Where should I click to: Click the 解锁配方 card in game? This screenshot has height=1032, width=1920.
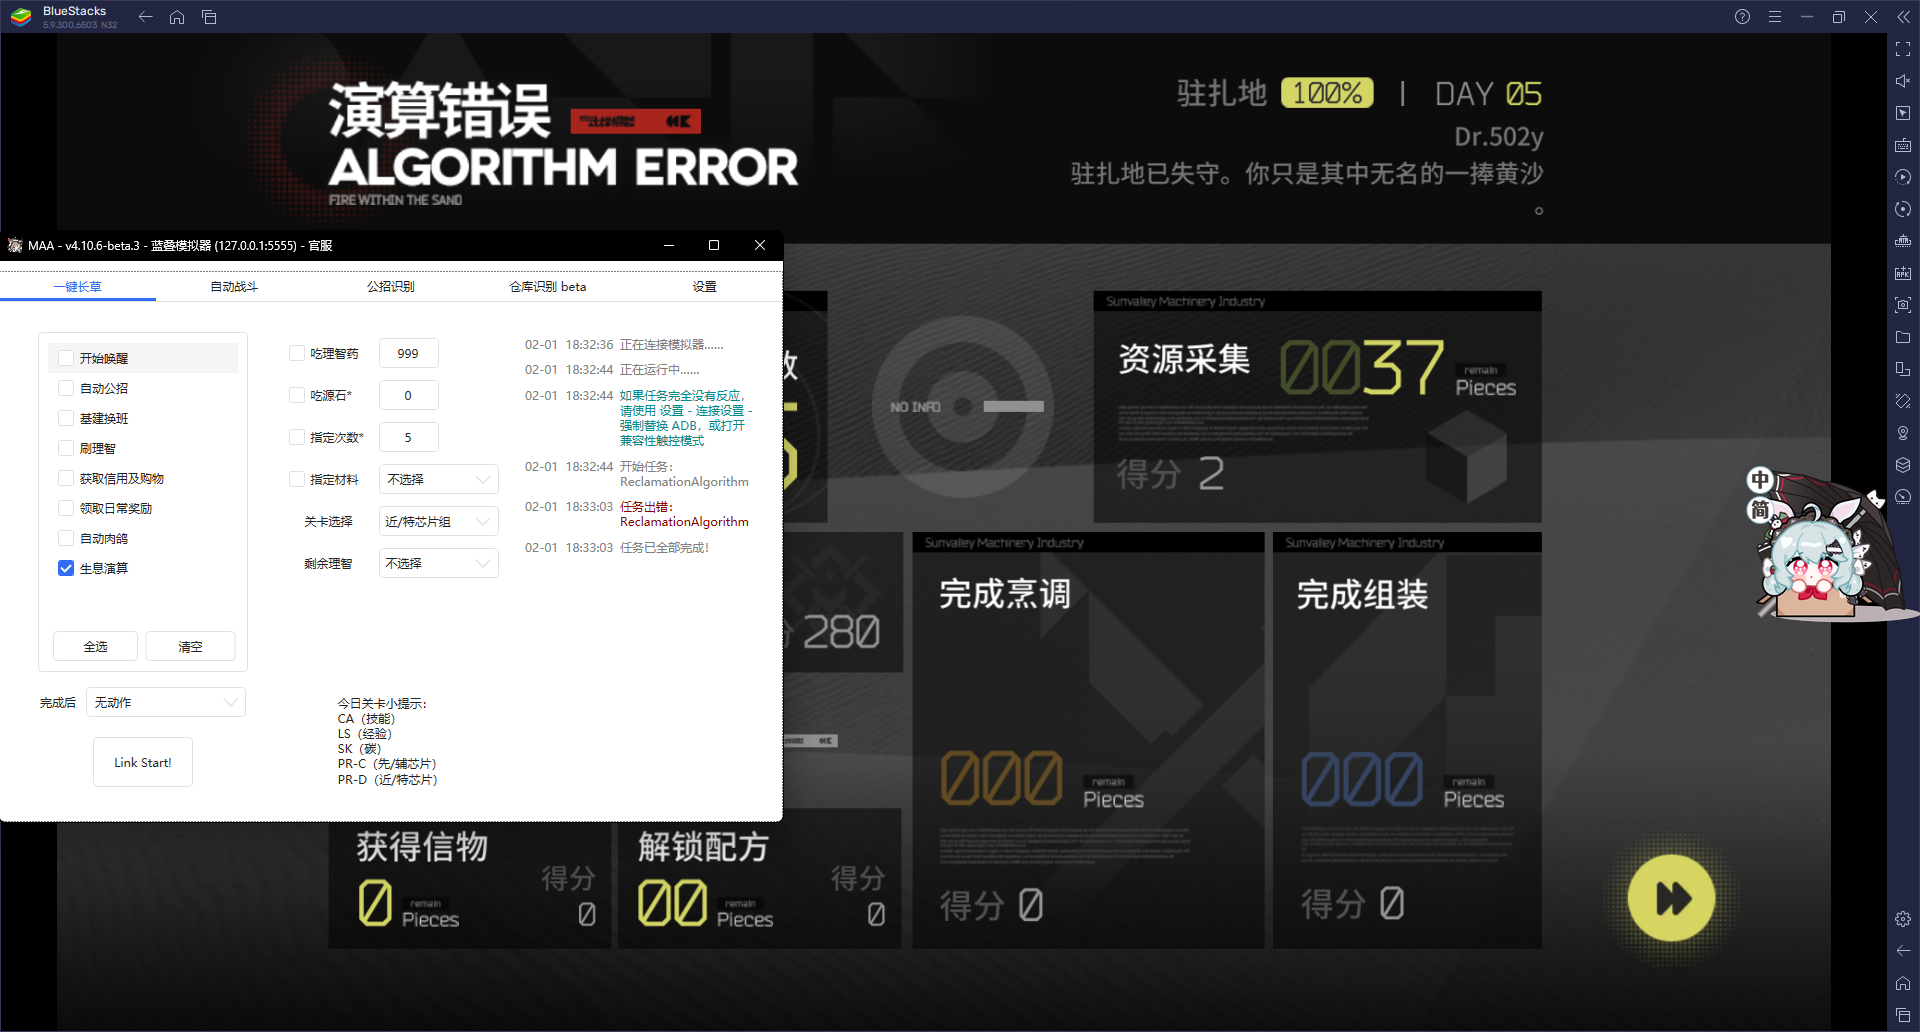coord(759,878)
